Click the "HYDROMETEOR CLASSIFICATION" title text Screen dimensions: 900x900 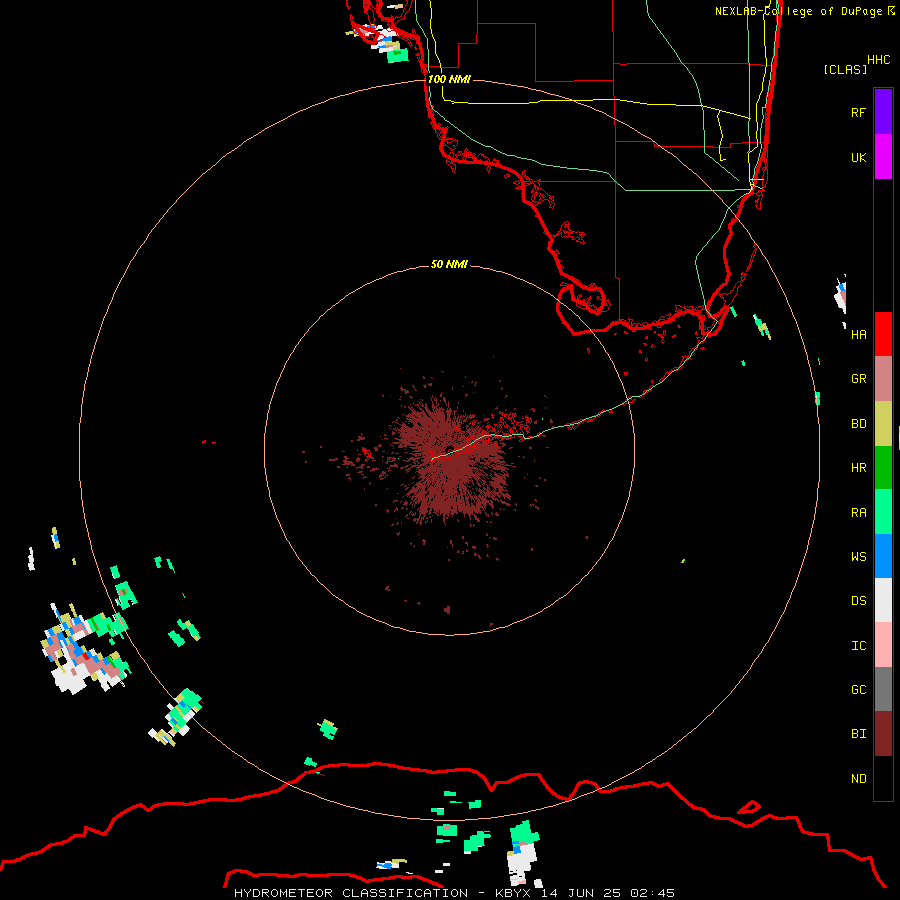click(351, 893)
